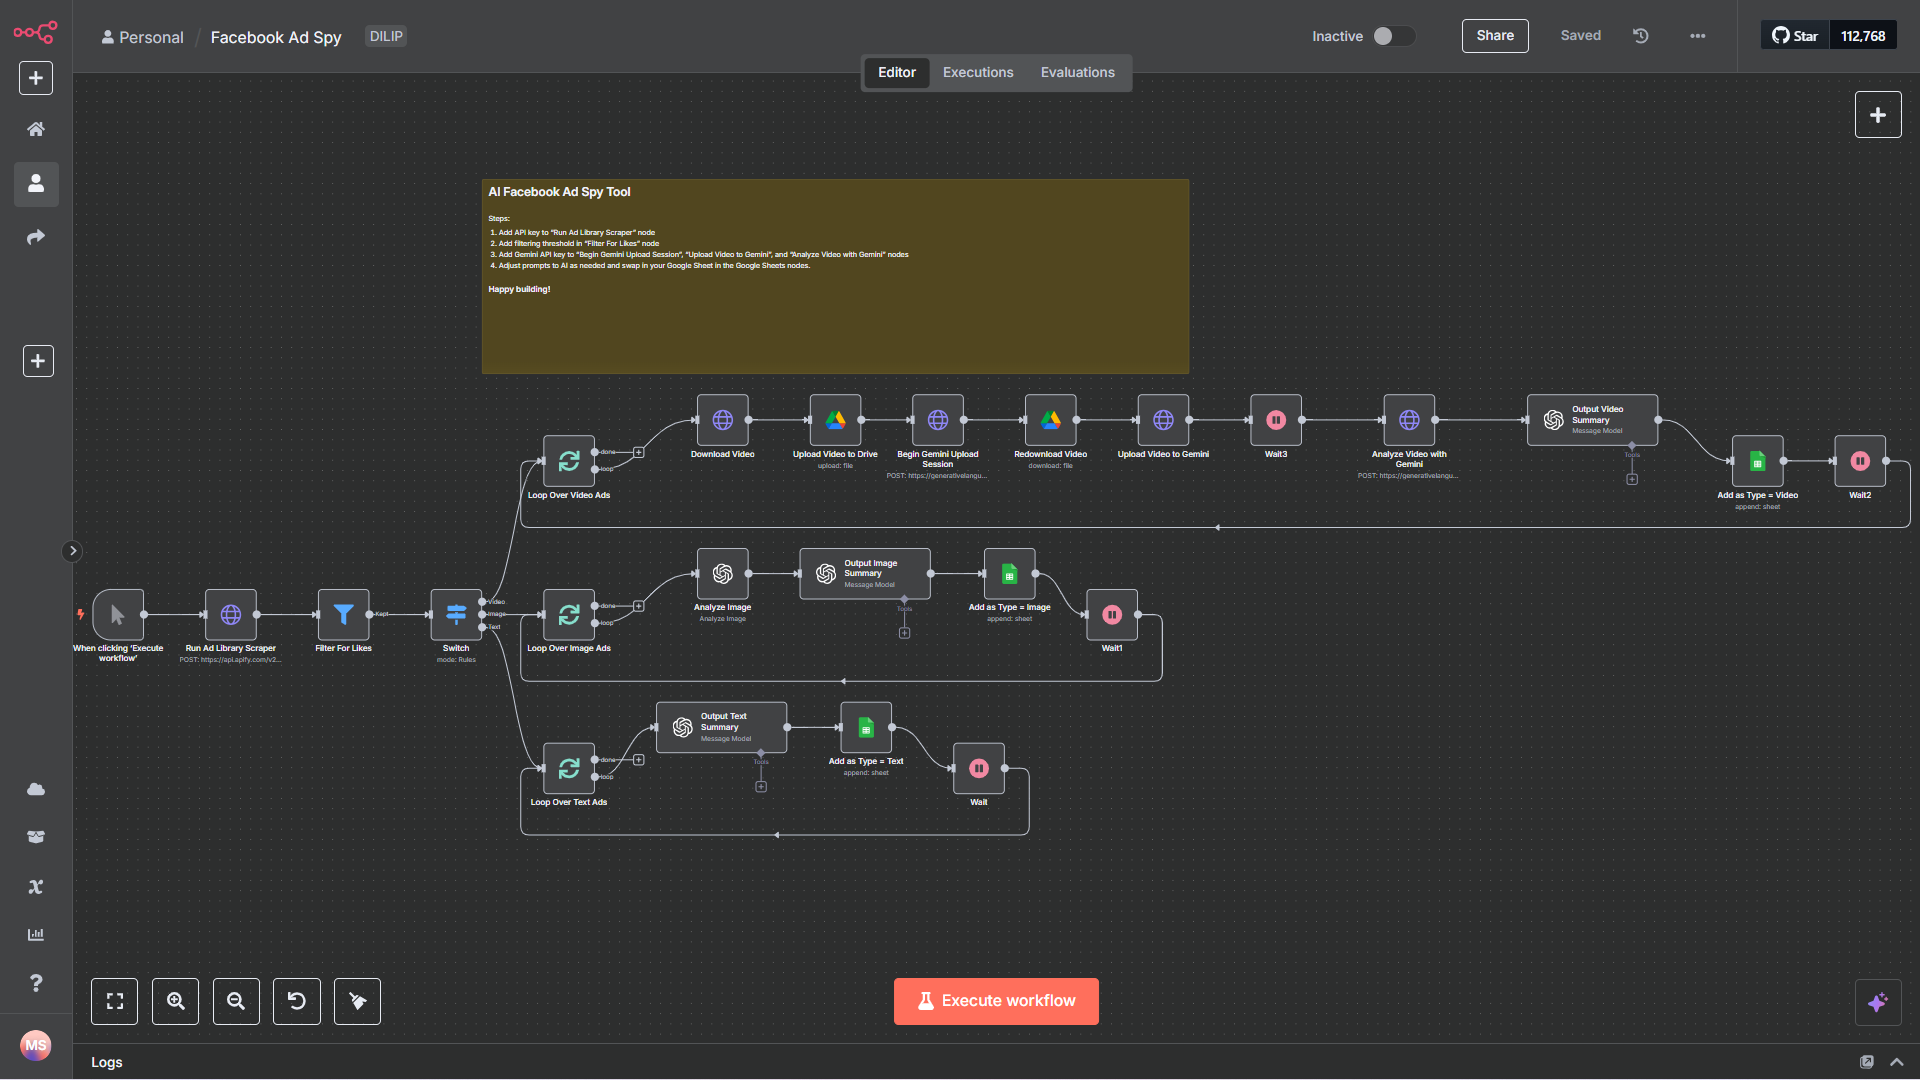Click the Switch node icon

[456, 614]
